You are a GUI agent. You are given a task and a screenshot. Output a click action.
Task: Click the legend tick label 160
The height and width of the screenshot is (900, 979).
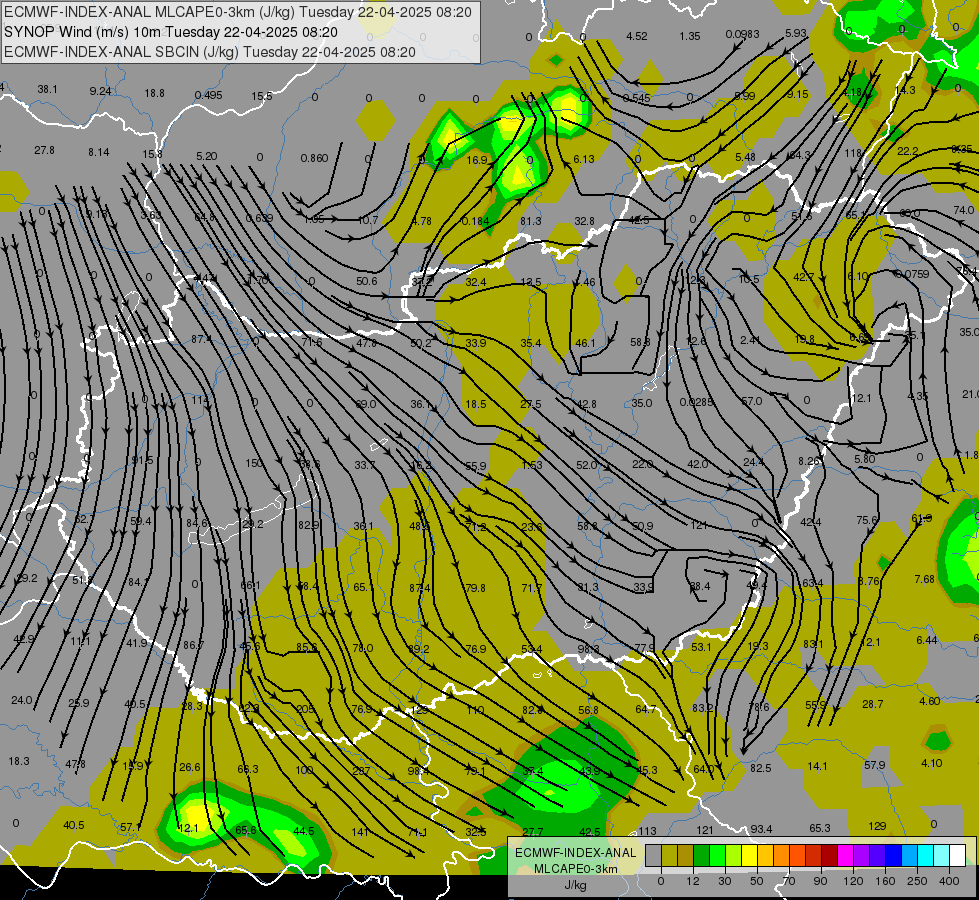coord(885,881)
